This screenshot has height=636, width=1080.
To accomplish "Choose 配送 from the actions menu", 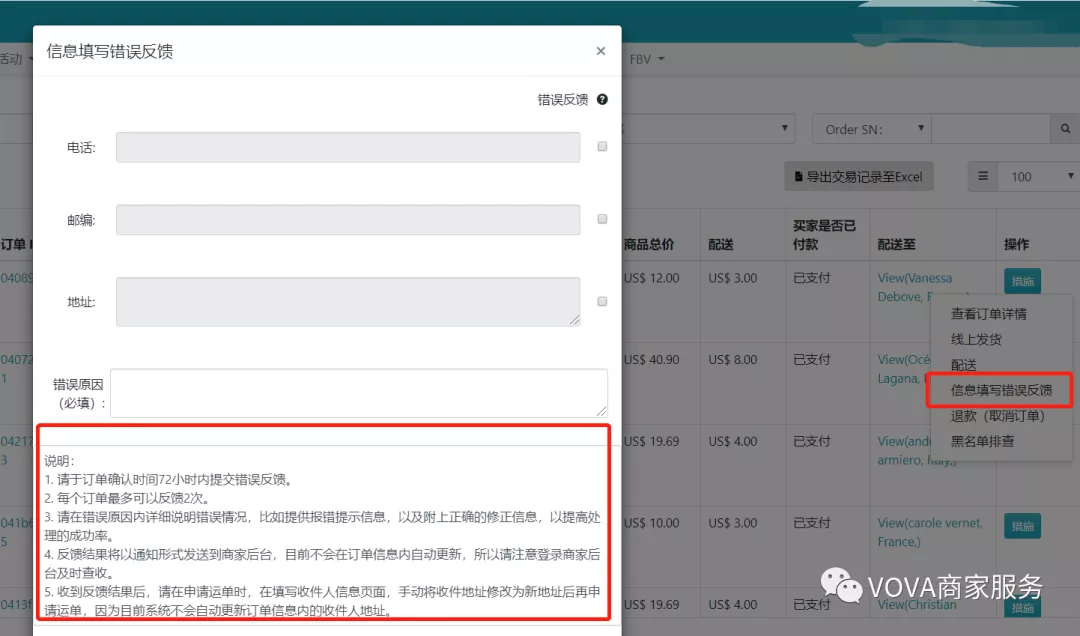I will coord(964,365).
